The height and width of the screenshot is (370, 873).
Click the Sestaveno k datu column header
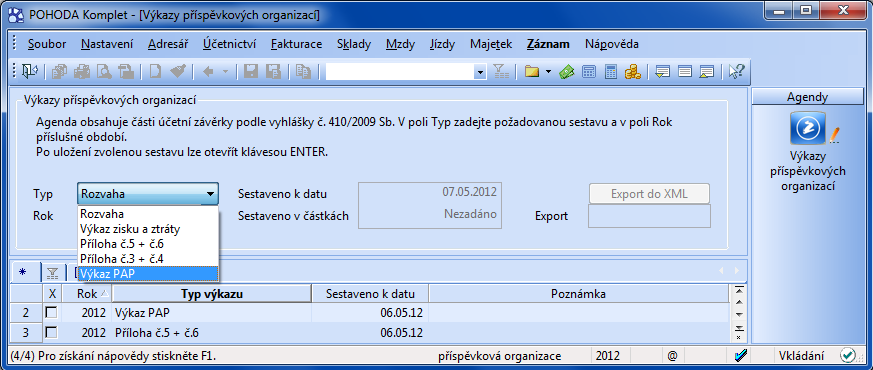pyautogui.click(x=370, y=294)
